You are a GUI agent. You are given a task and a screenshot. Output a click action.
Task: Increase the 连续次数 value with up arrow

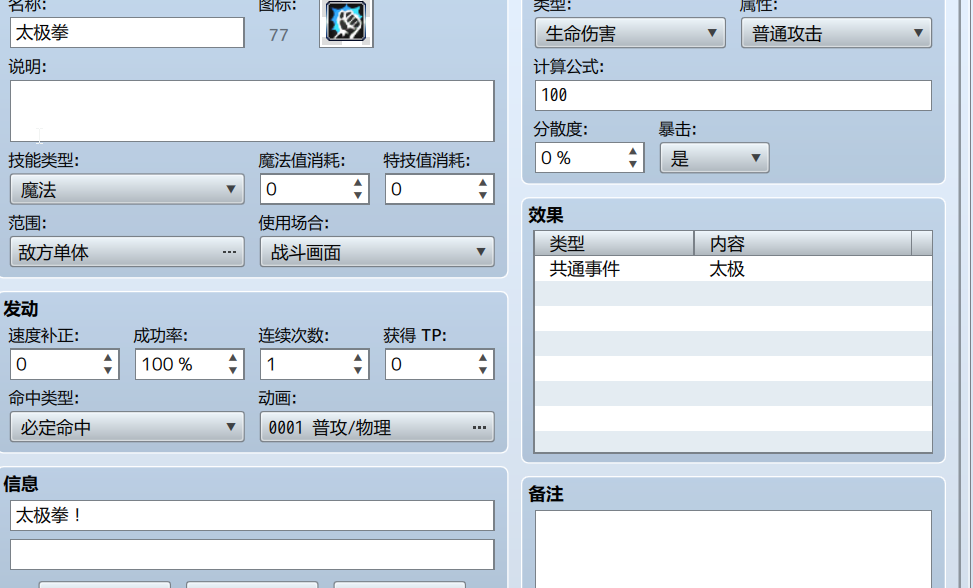[x=357, y=358]
